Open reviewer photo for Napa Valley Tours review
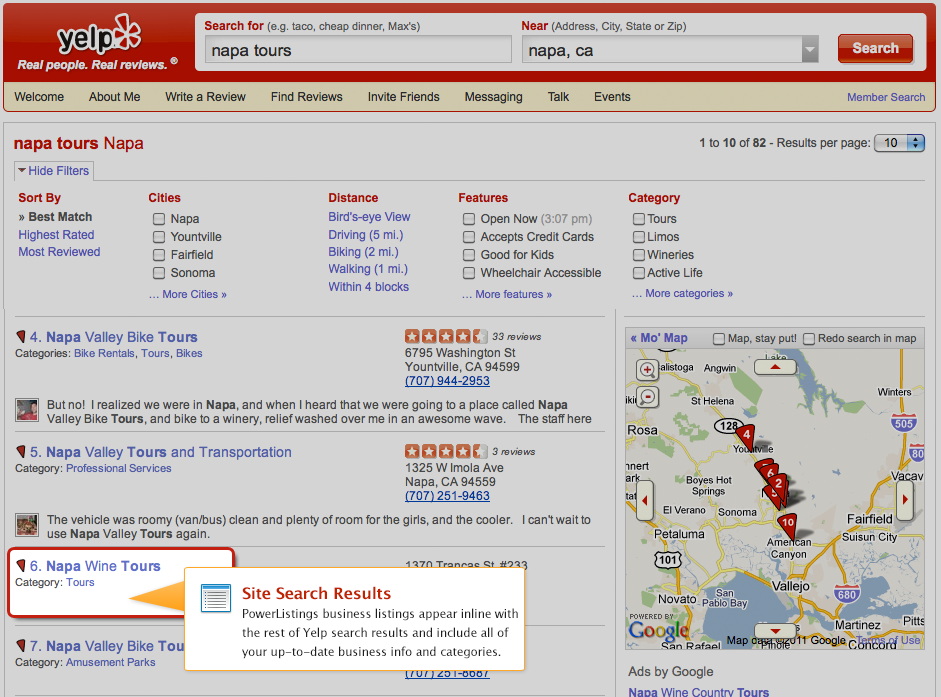The width and height of the screenshot is (941, 697). pos(27,525)
